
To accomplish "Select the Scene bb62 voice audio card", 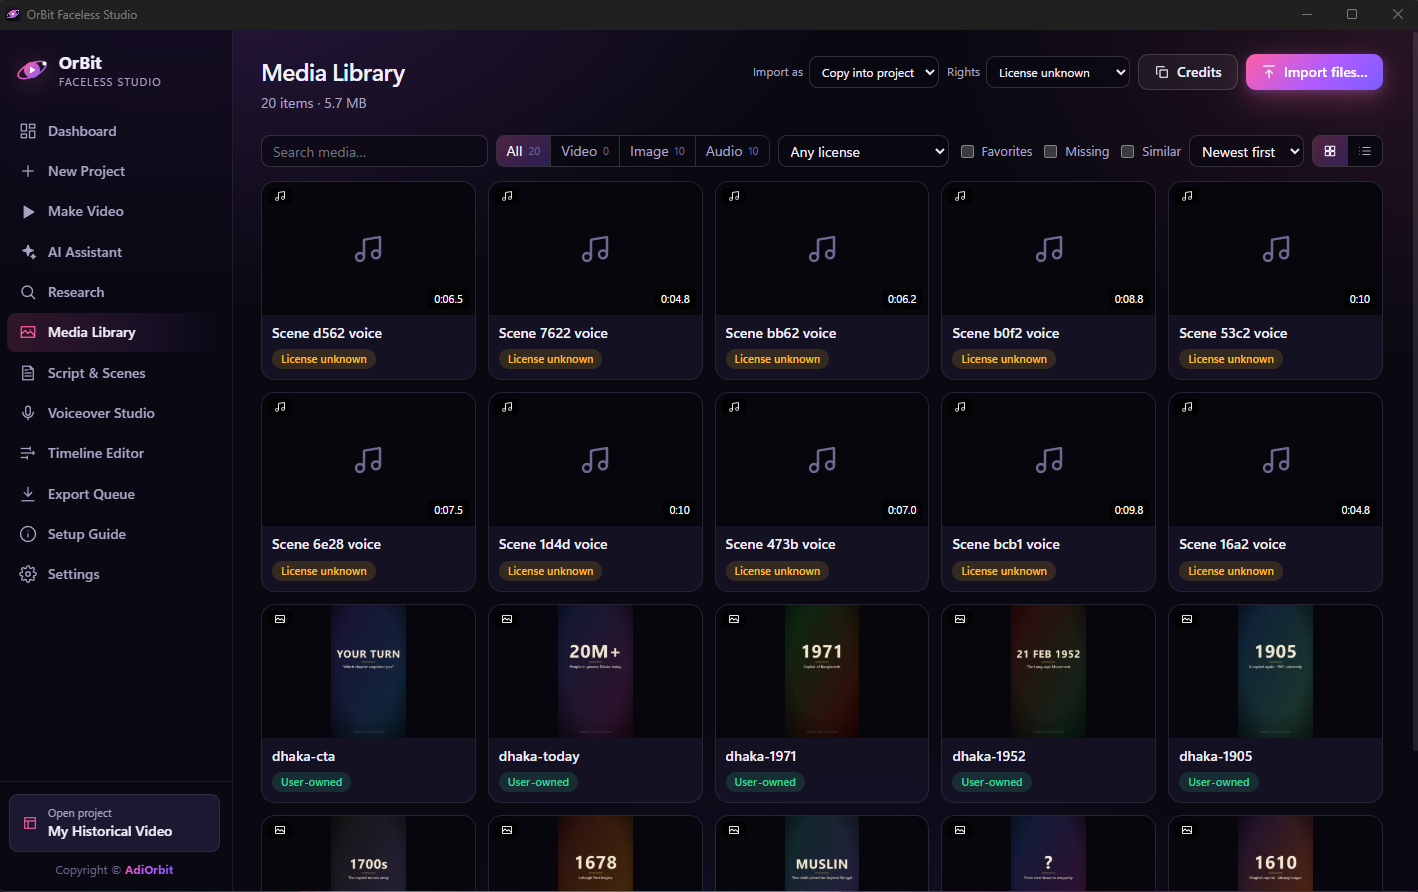I will pos(822,280).
